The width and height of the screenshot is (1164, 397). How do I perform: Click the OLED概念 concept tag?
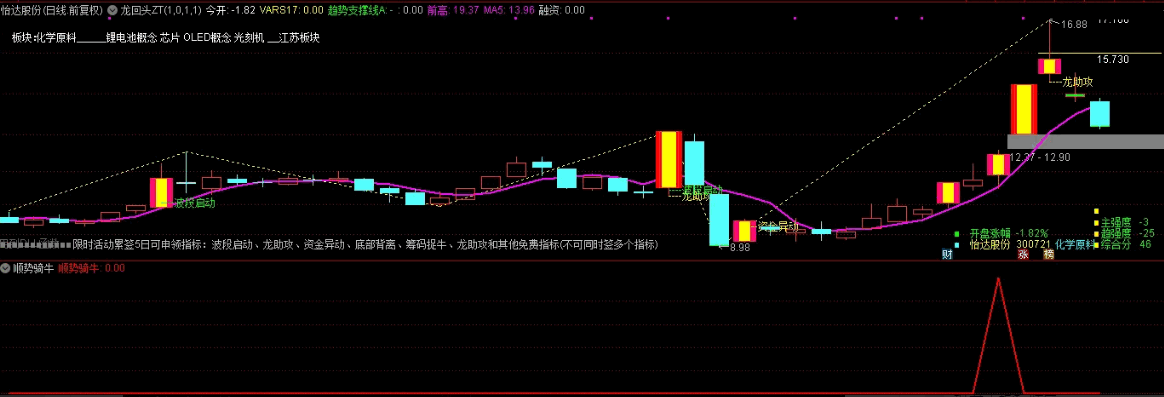click(207, 37)
